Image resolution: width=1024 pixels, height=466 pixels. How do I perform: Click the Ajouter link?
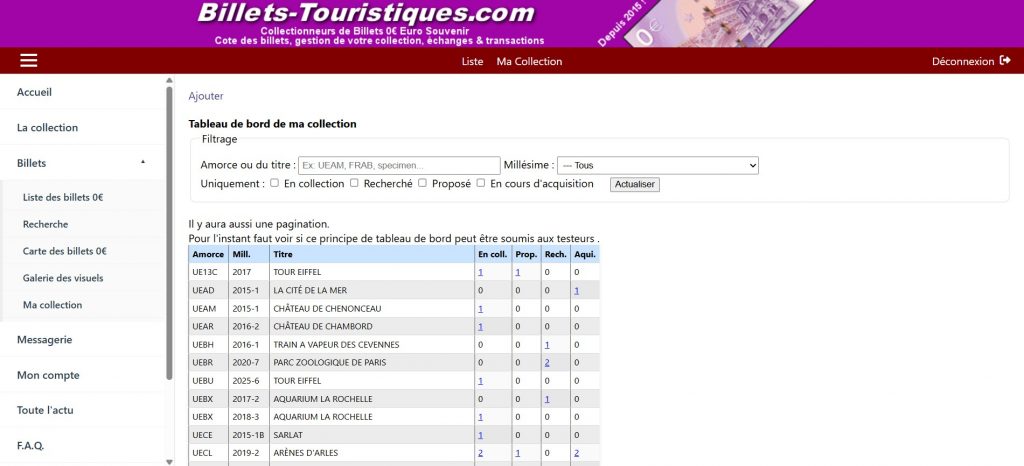(206, 96)
